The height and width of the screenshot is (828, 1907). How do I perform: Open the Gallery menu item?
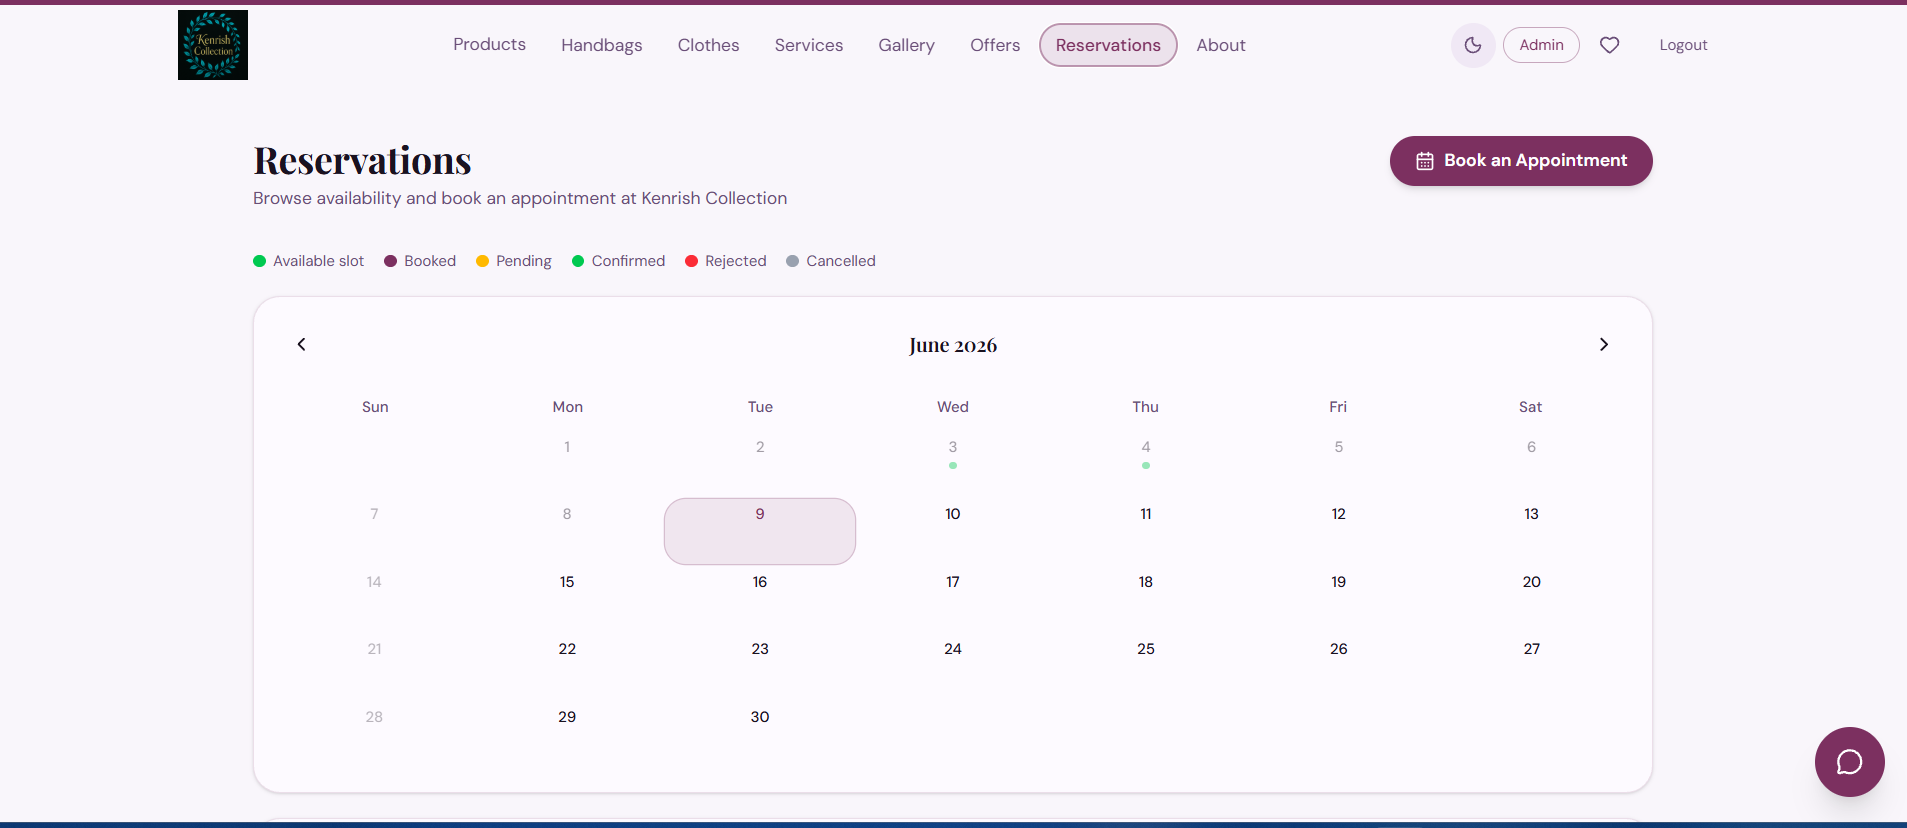(x=906, y=45)
